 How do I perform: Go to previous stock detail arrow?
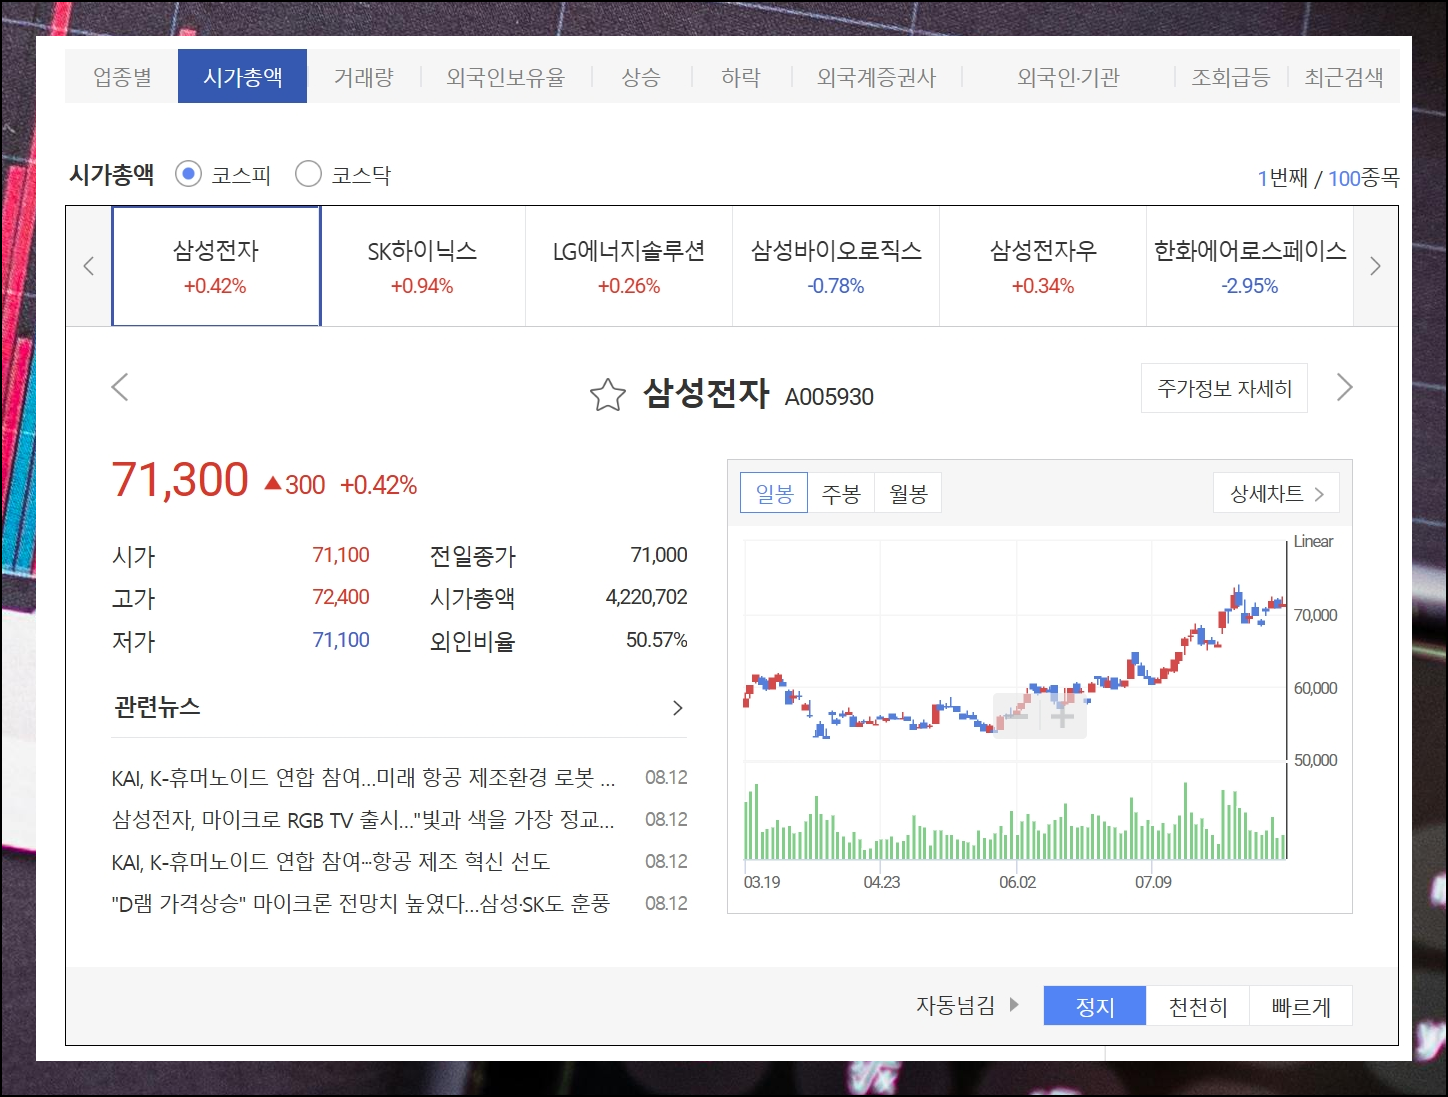coord(120,387)
